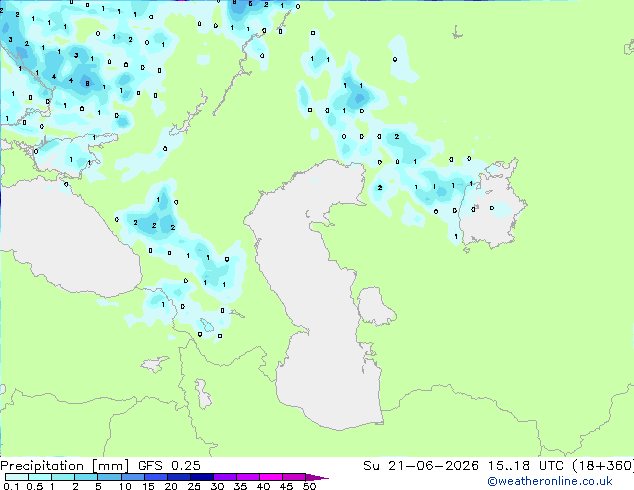Select the 45–50 mm legend color swatch

tap(294, 477)
